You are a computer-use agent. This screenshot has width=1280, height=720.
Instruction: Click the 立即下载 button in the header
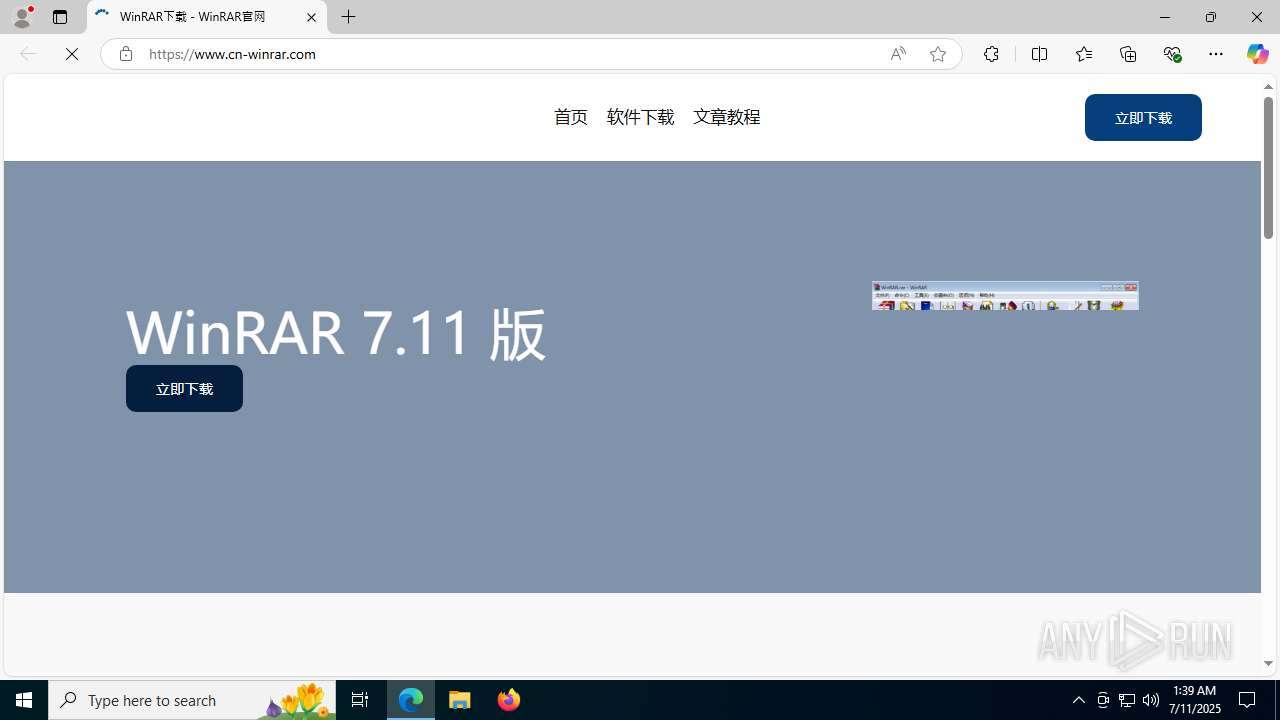[1143, 117]
